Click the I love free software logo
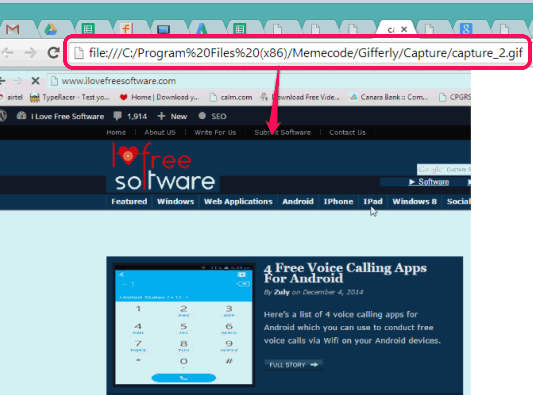This screenshot has width=533, height=395. pos(163,167)
